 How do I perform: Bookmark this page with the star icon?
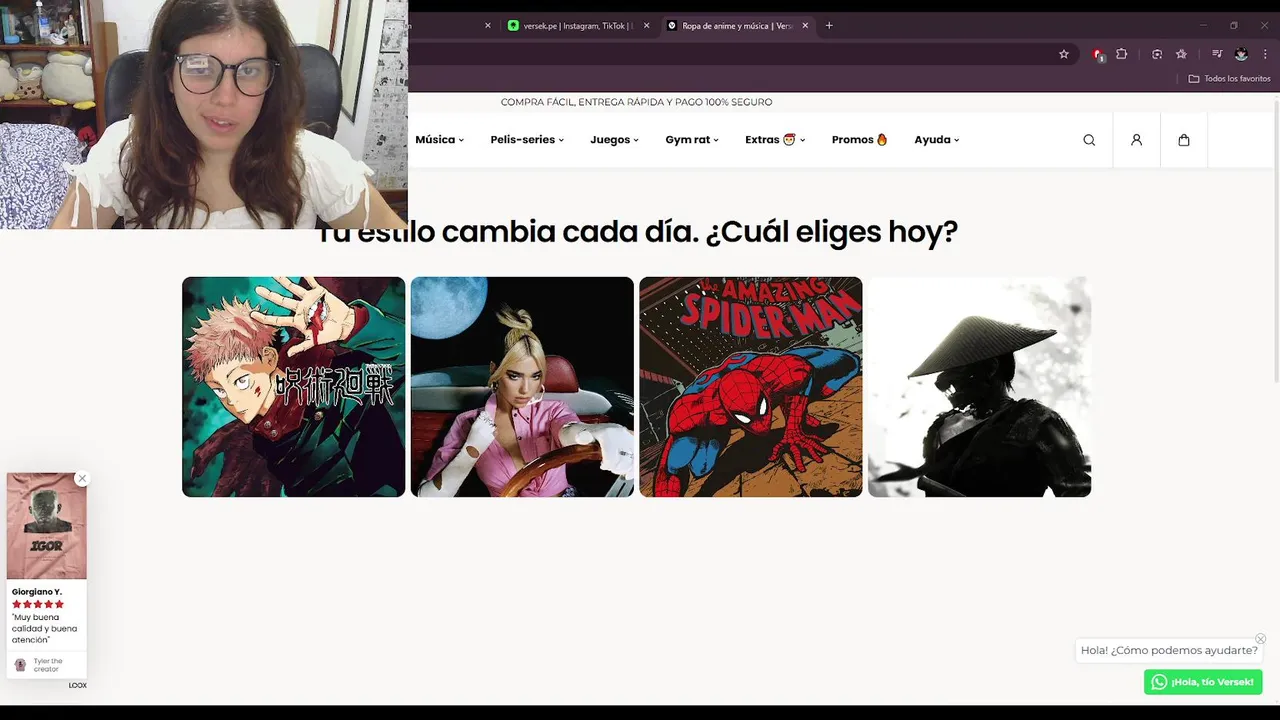1064,54
